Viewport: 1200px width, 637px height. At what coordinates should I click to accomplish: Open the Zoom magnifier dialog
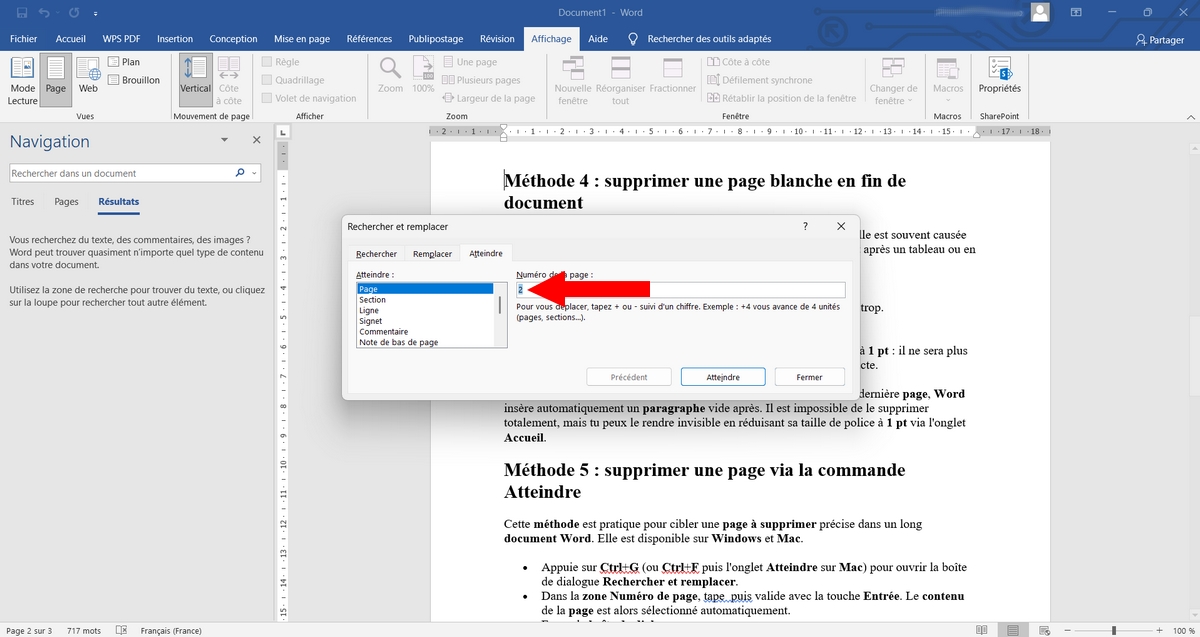coord(391,76)
